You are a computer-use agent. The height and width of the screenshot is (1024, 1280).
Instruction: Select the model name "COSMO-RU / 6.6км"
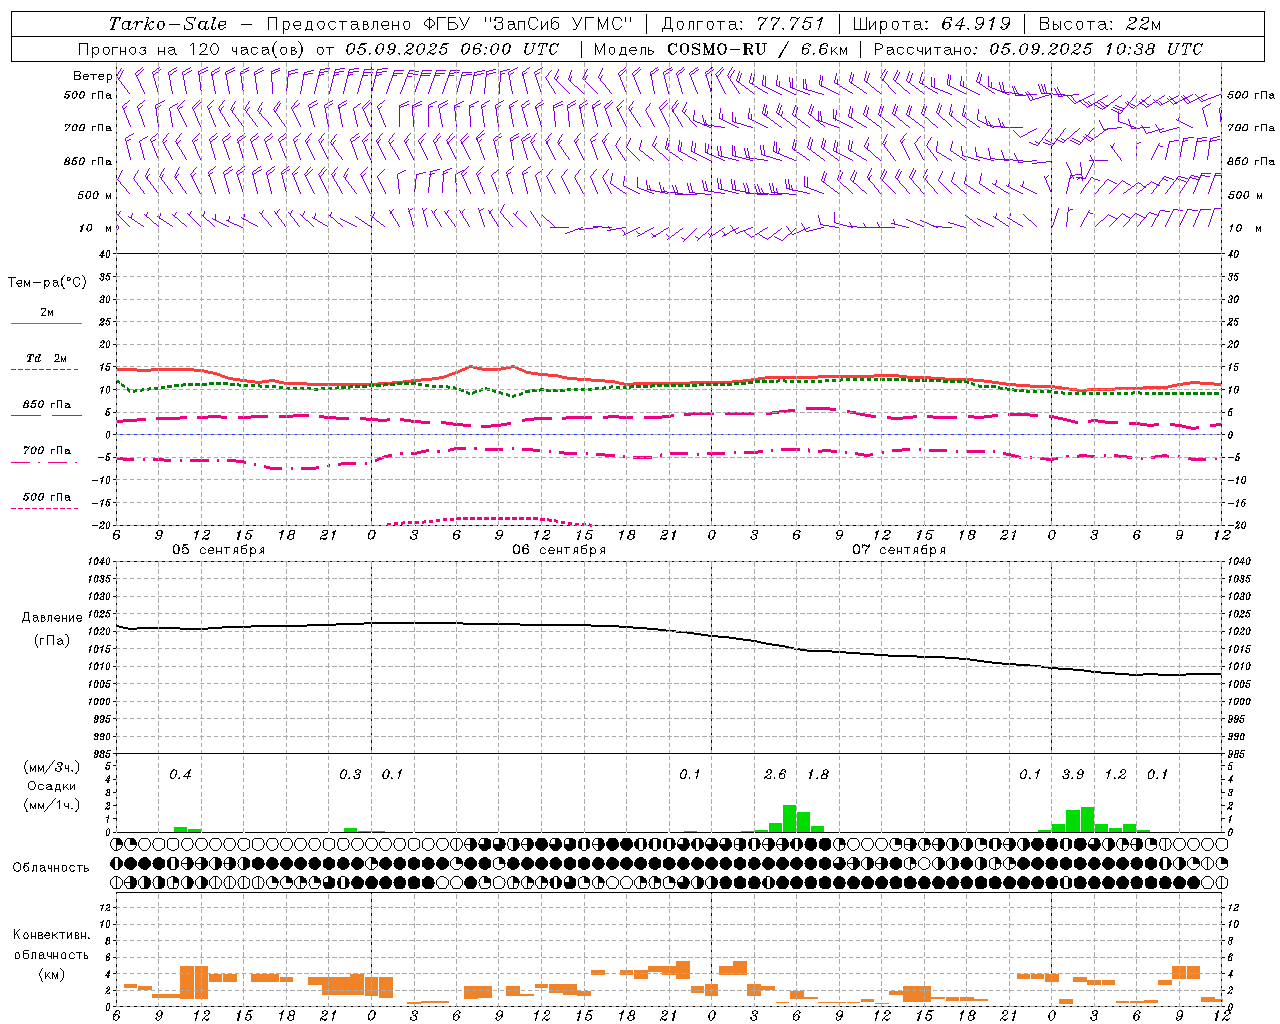coord(757,49)
